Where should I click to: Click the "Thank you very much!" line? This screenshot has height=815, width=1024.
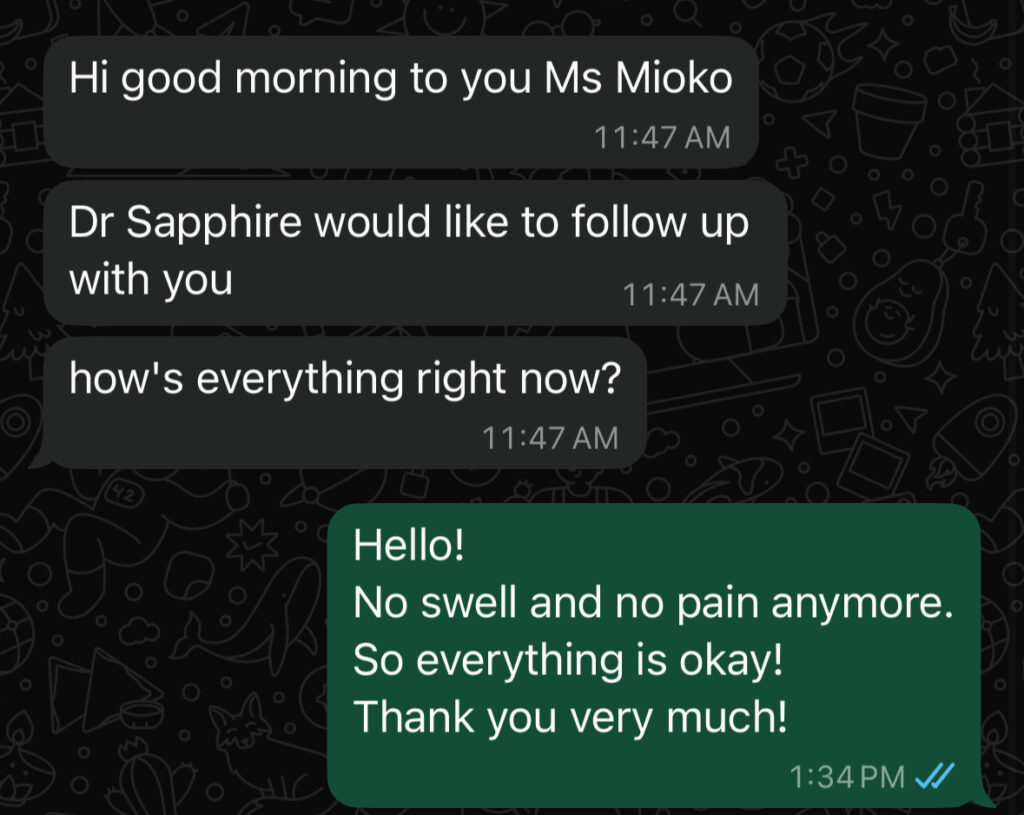point(570,717)
